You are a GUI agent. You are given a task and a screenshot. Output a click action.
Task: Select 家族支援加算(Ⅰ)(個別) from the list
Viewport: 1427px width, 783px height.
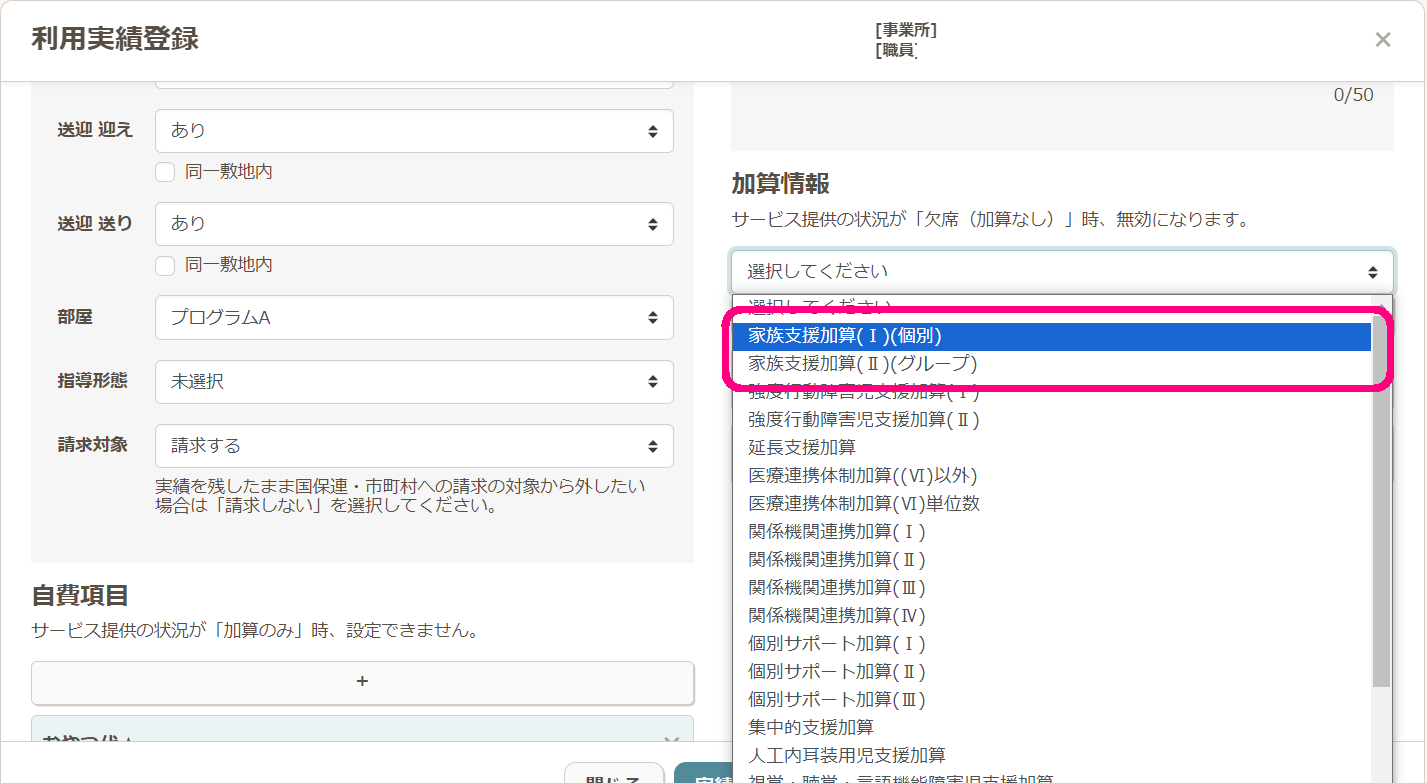click(x=1050, y=336)
